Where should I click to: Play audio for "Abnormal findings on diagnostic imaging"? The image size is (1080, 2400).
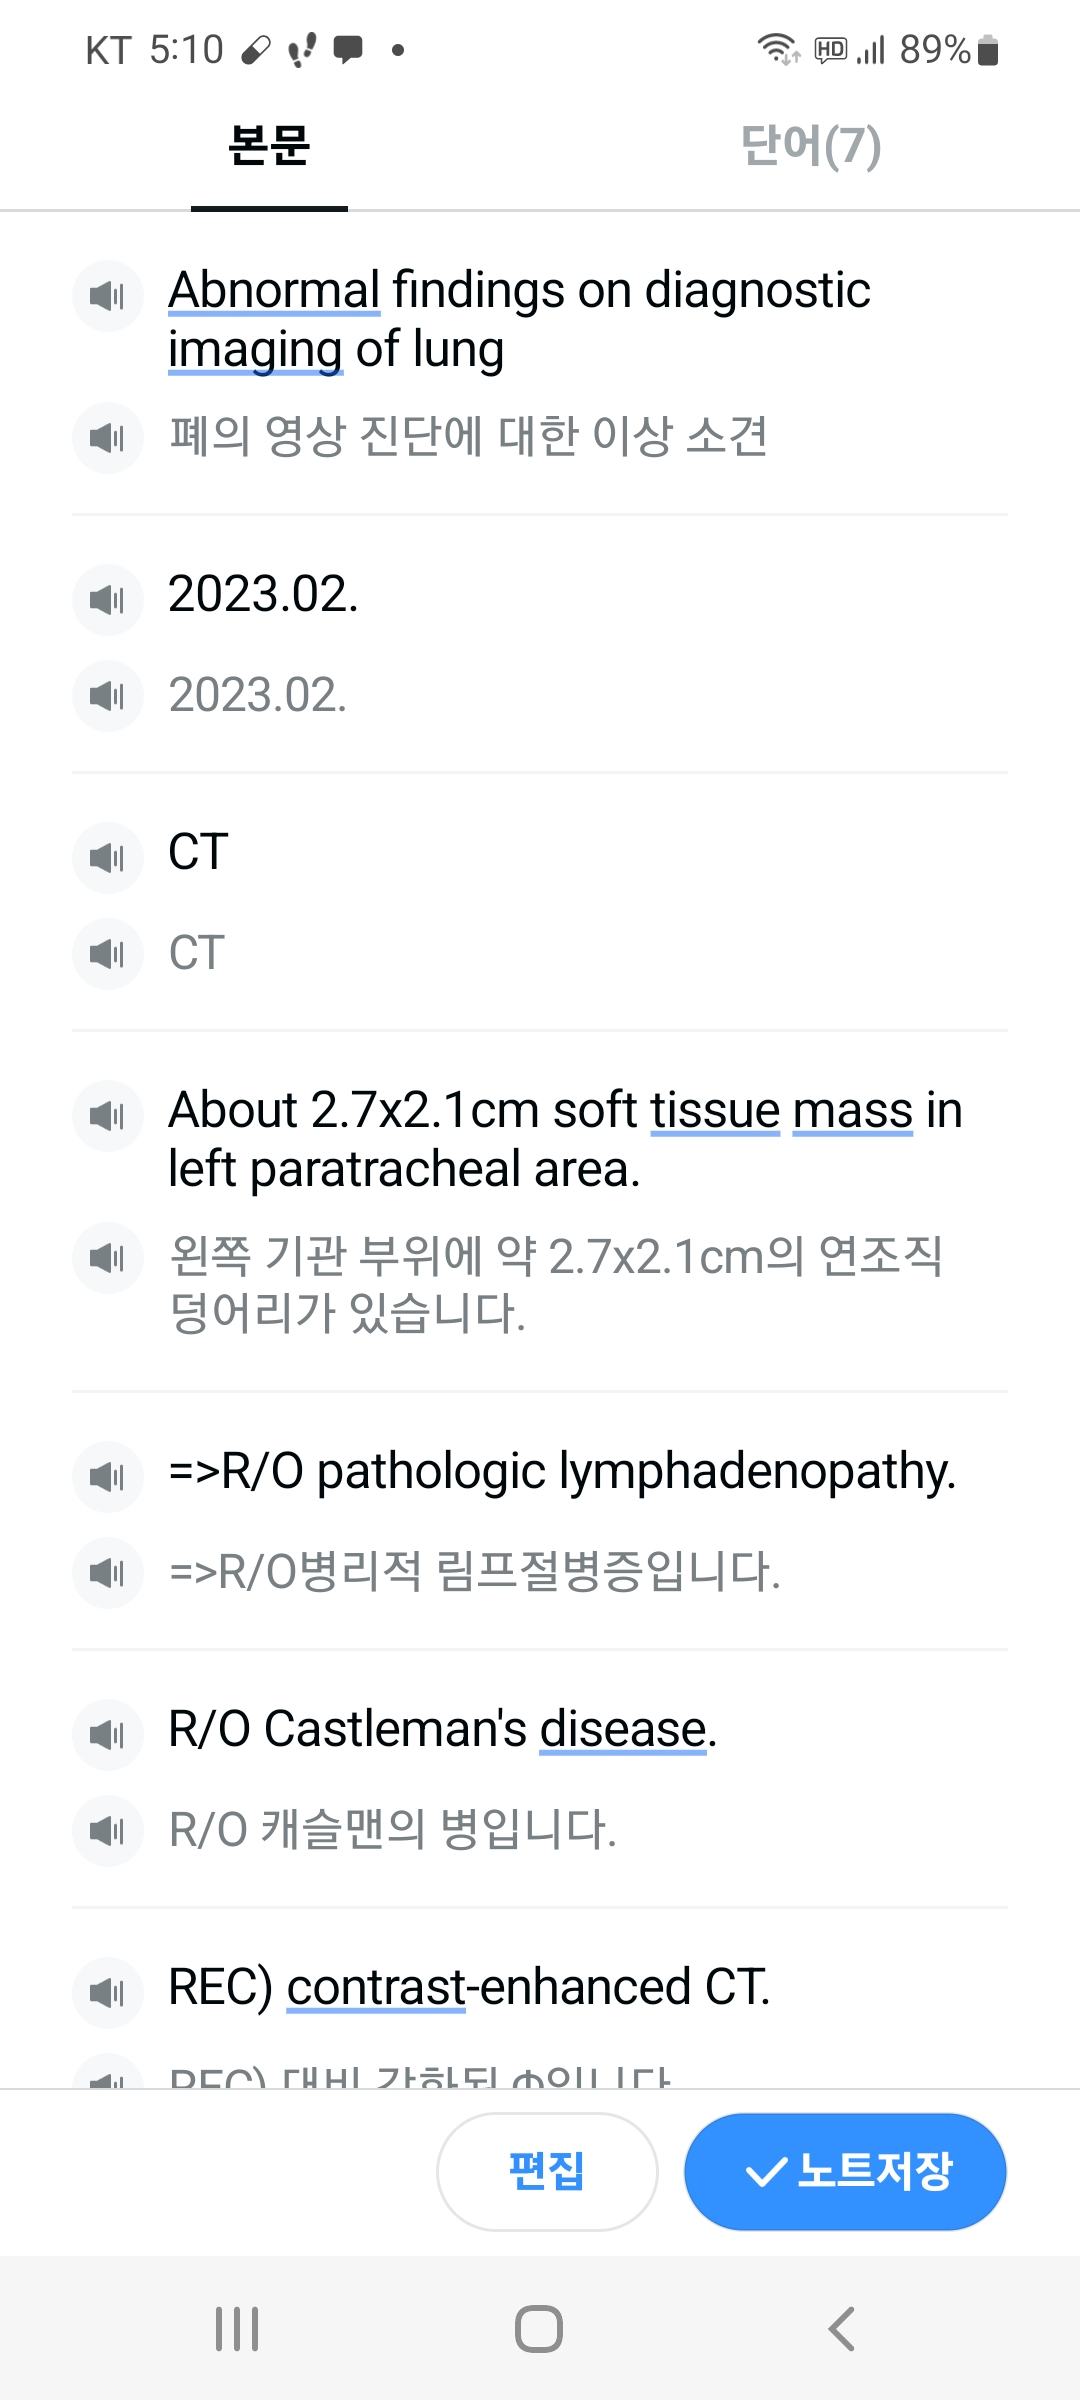108,296
